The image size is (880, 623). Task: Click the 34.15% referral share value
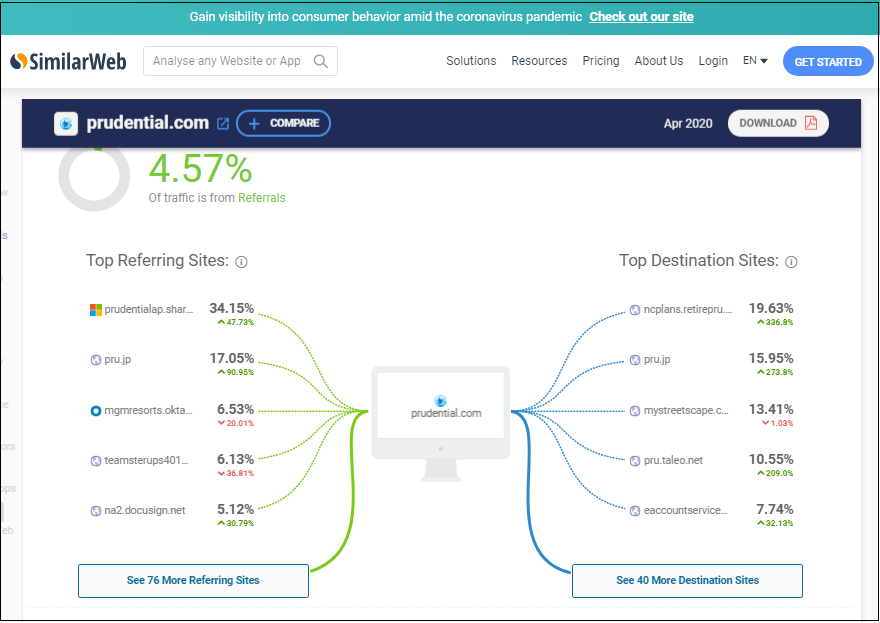[x=232, y=308]
